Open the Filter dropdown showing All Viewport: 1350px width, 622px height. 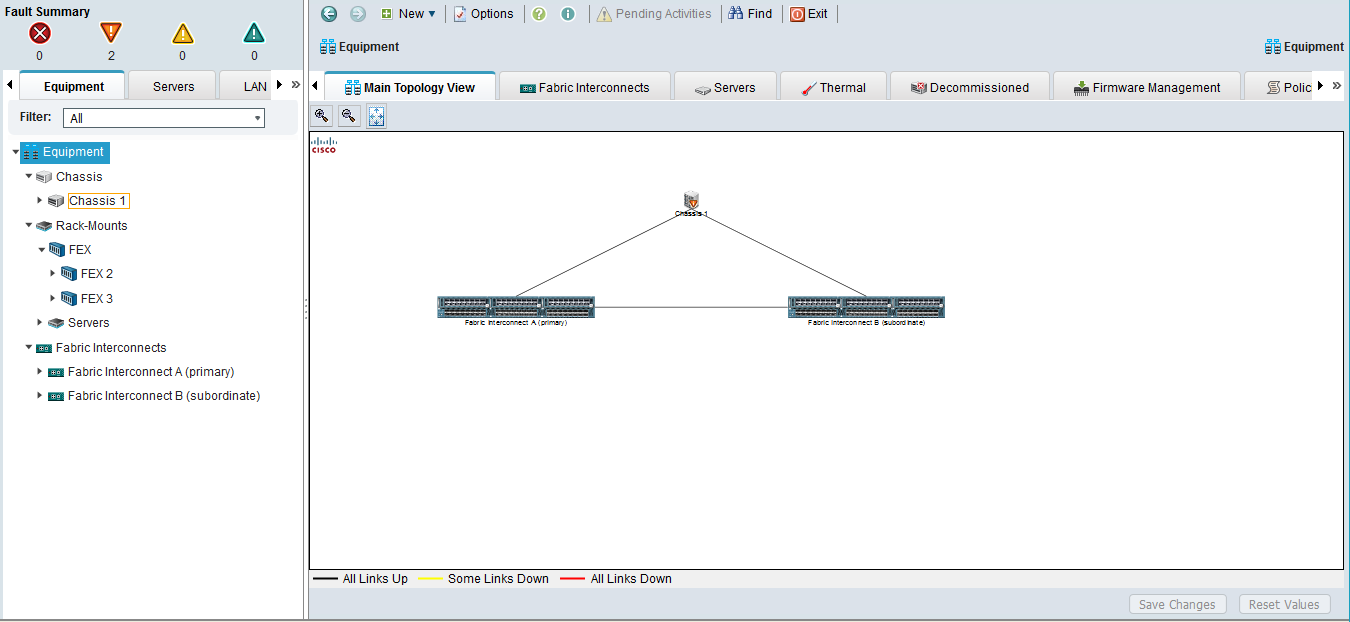164,118
